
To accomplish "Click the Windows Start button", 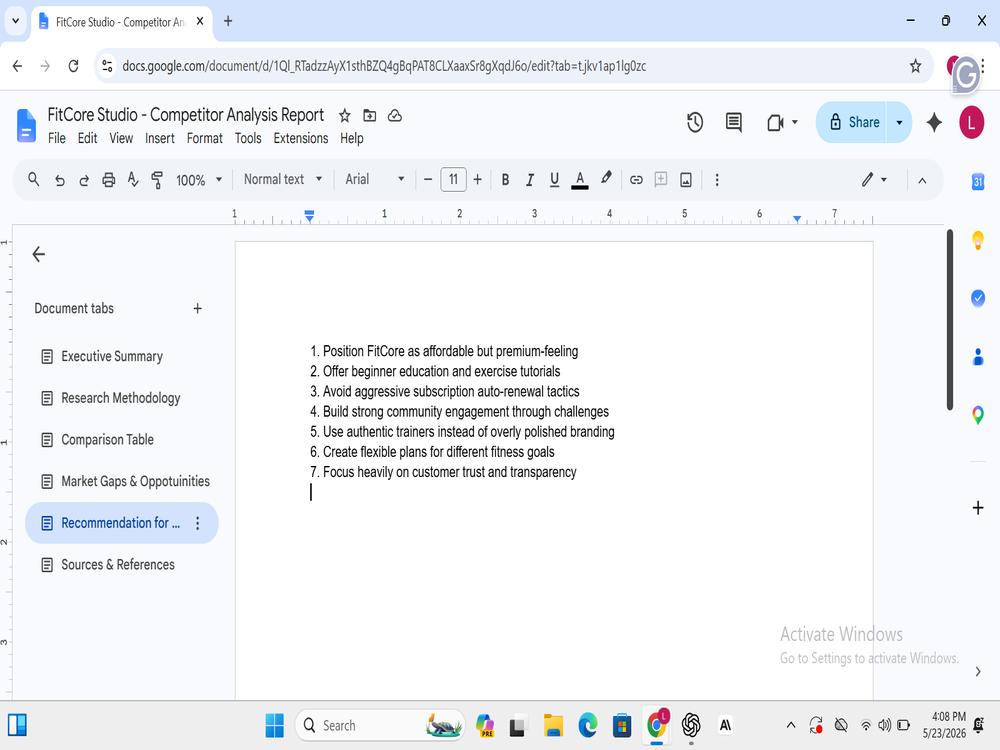I will [275, 725].
